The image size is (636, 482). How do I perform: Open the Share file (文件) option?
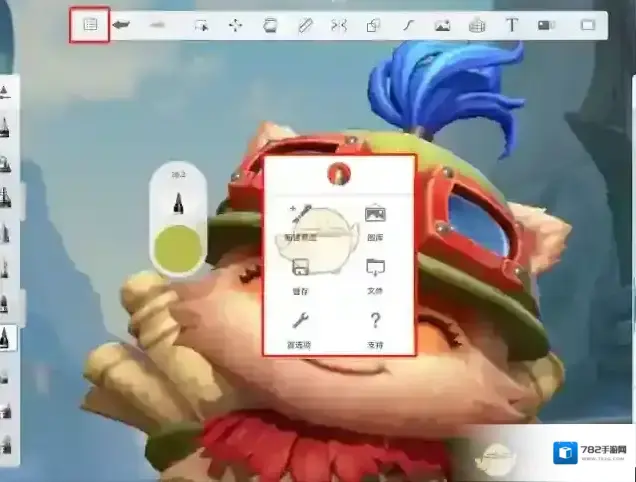375,271
